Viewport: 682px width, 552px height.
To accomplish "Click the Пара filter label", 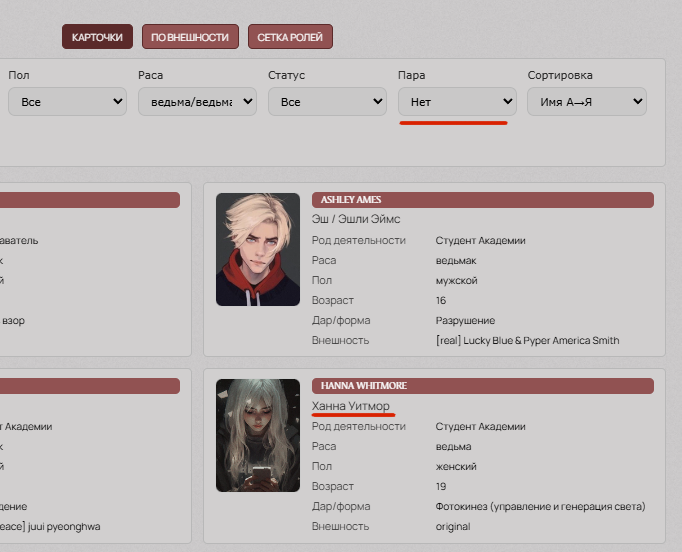I will [x=411, y=75].
